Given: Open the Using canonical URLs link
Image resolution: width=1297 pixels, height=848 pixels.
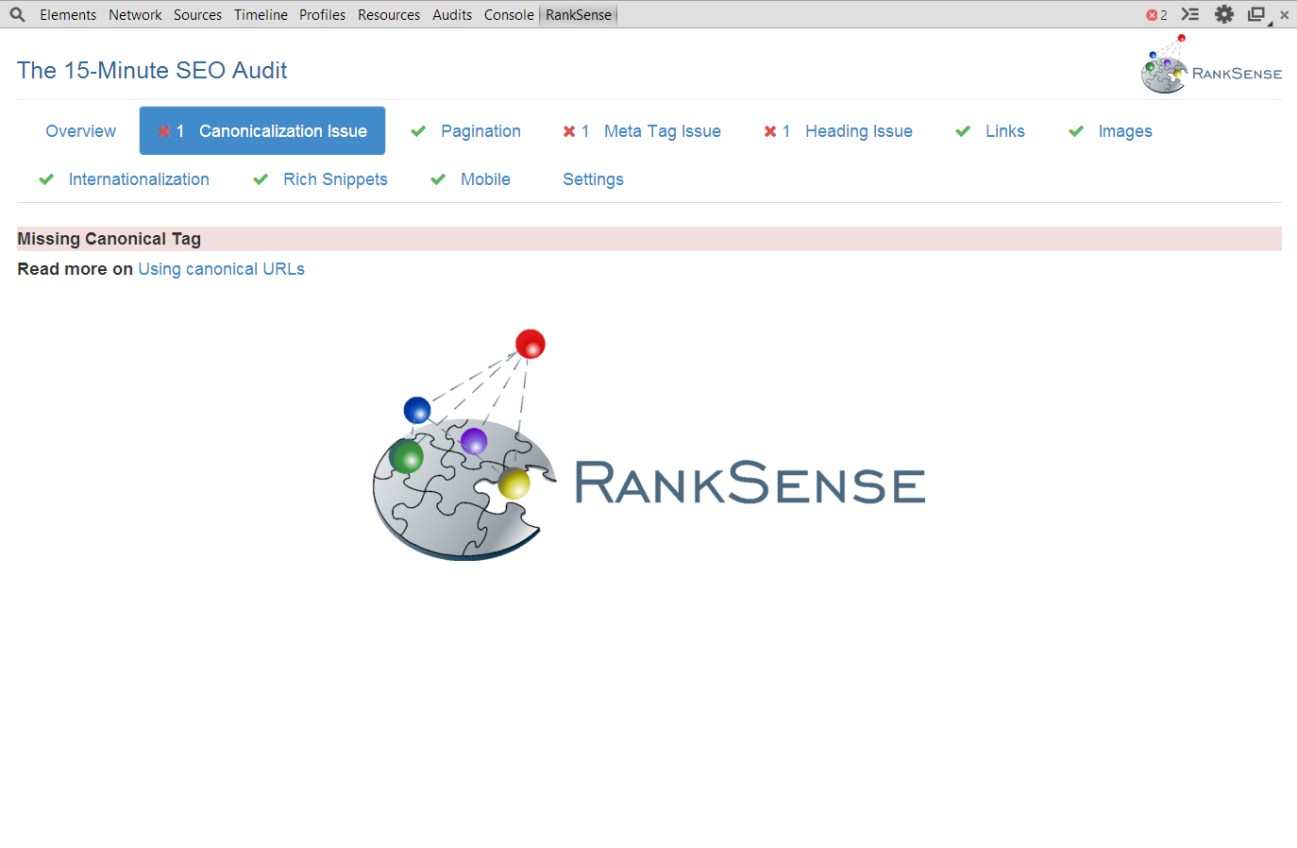Looking at the screenshot, I should pyautogui.click(x=221, y=268).
